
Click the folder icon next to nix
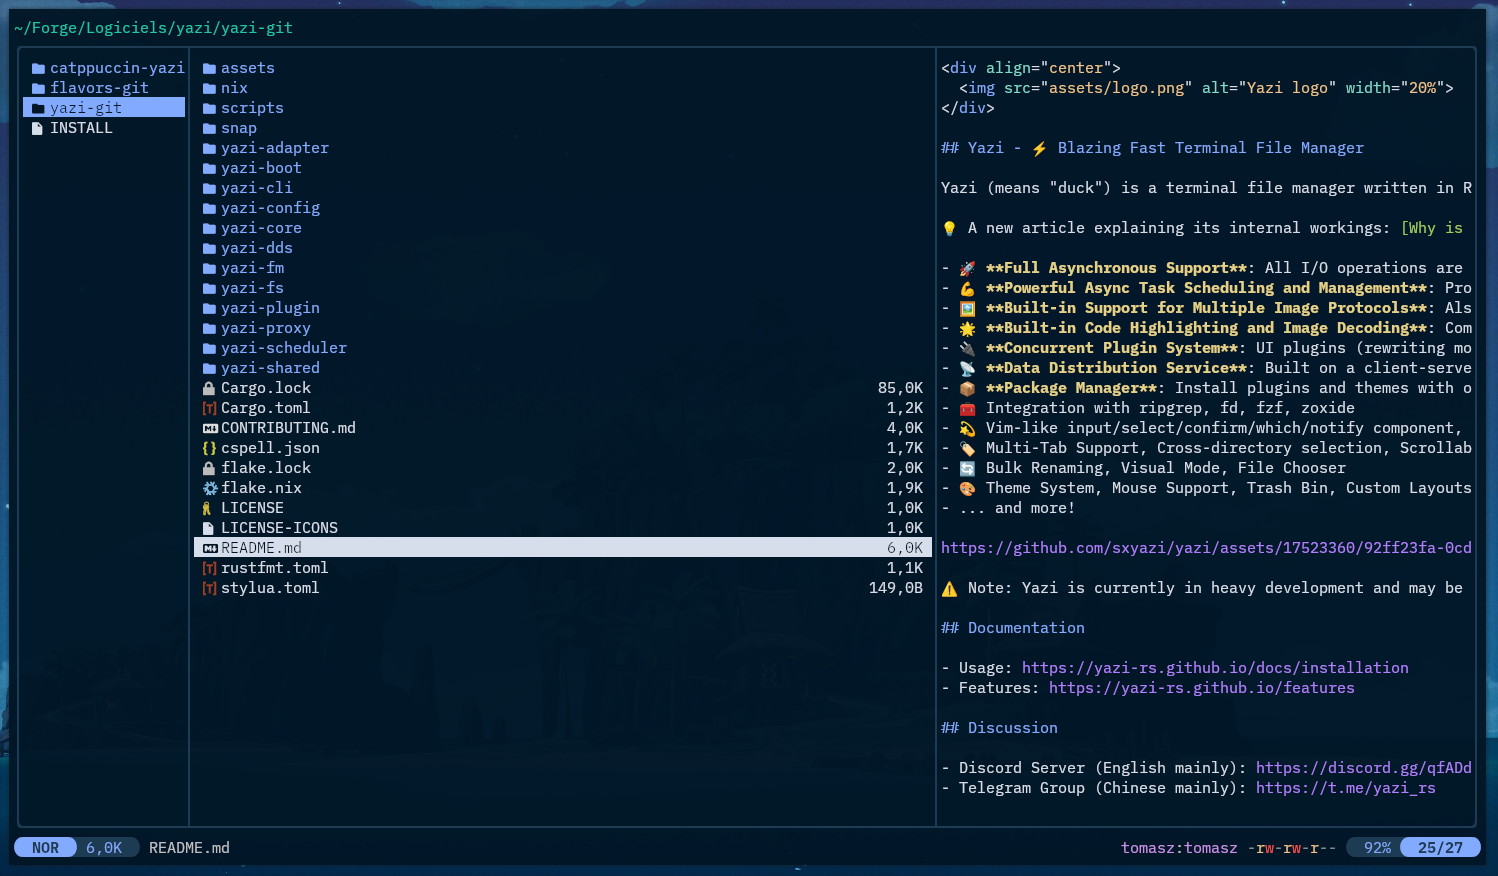pos(209,88)
